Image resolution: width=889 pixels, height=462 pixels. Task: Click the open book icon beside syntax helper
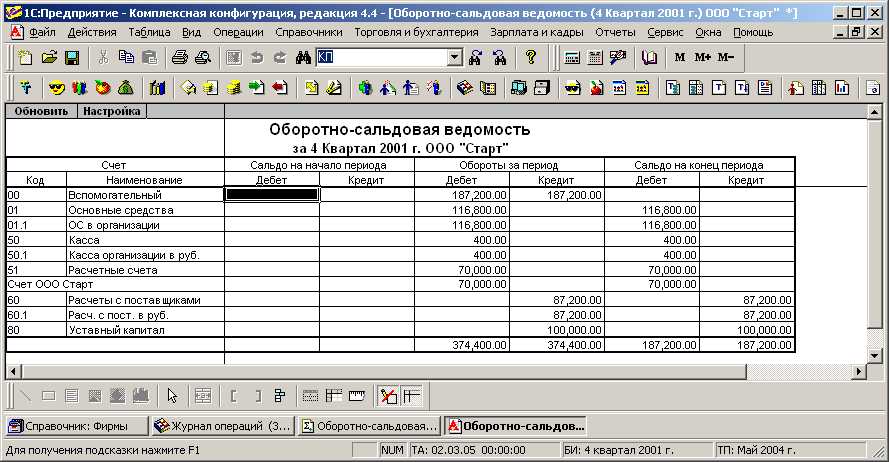649,57
